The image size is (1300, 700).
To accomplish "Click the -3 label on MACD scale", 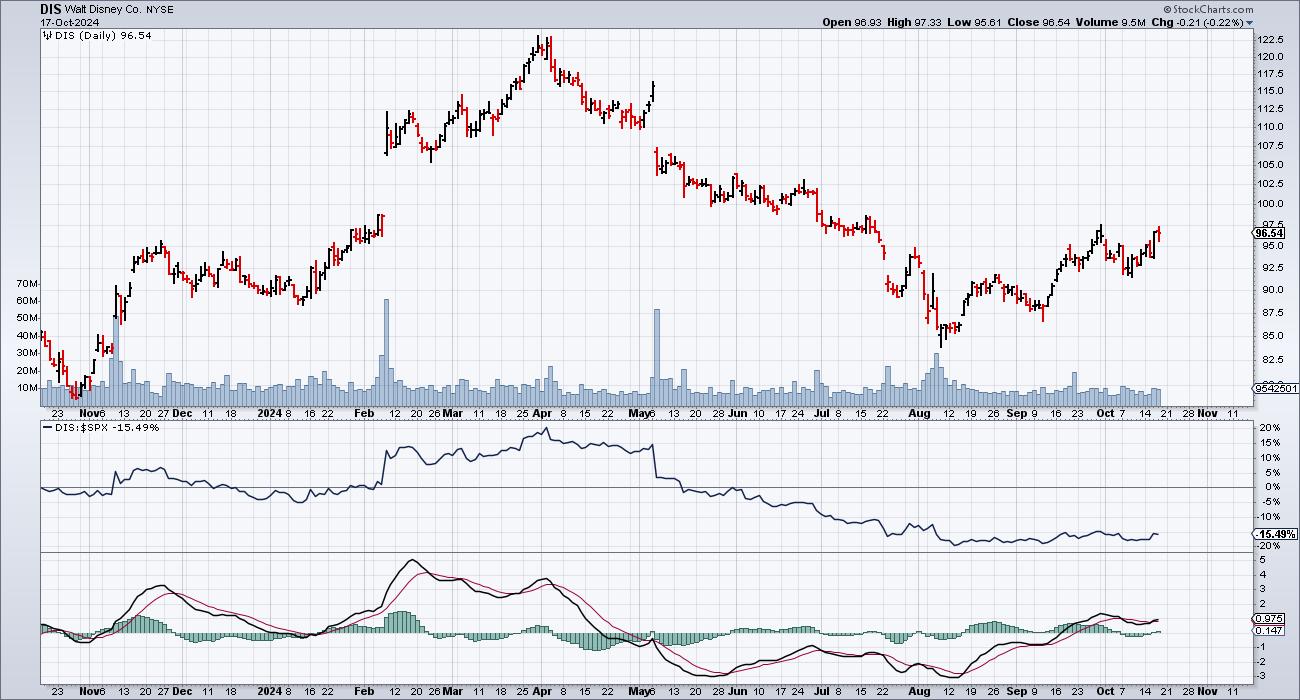I will (x=1263, y=676).
